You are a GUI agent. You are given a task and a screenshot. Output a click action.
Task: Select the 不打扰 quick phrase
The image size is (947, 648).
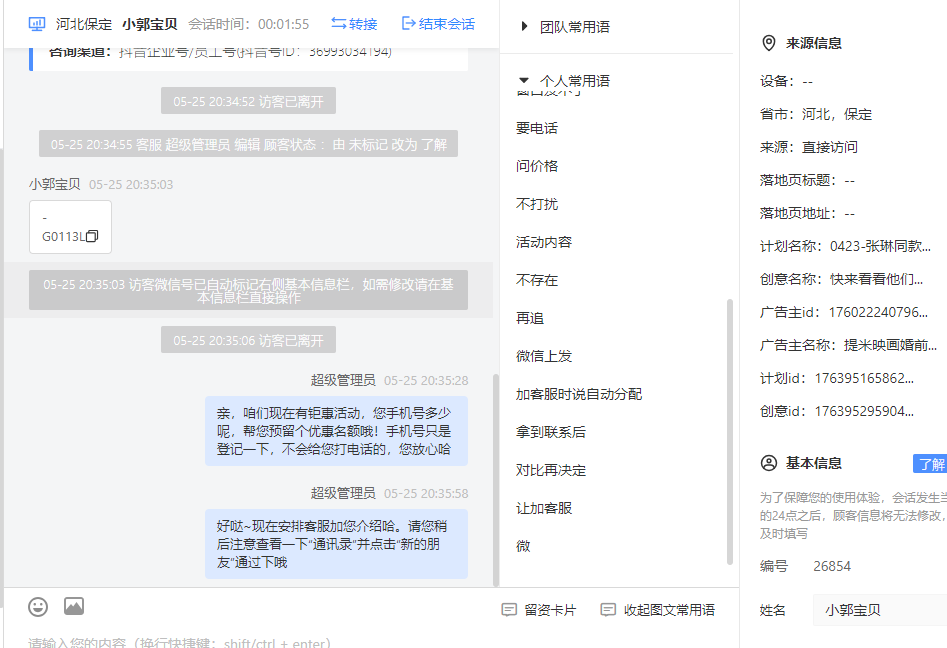537,204
